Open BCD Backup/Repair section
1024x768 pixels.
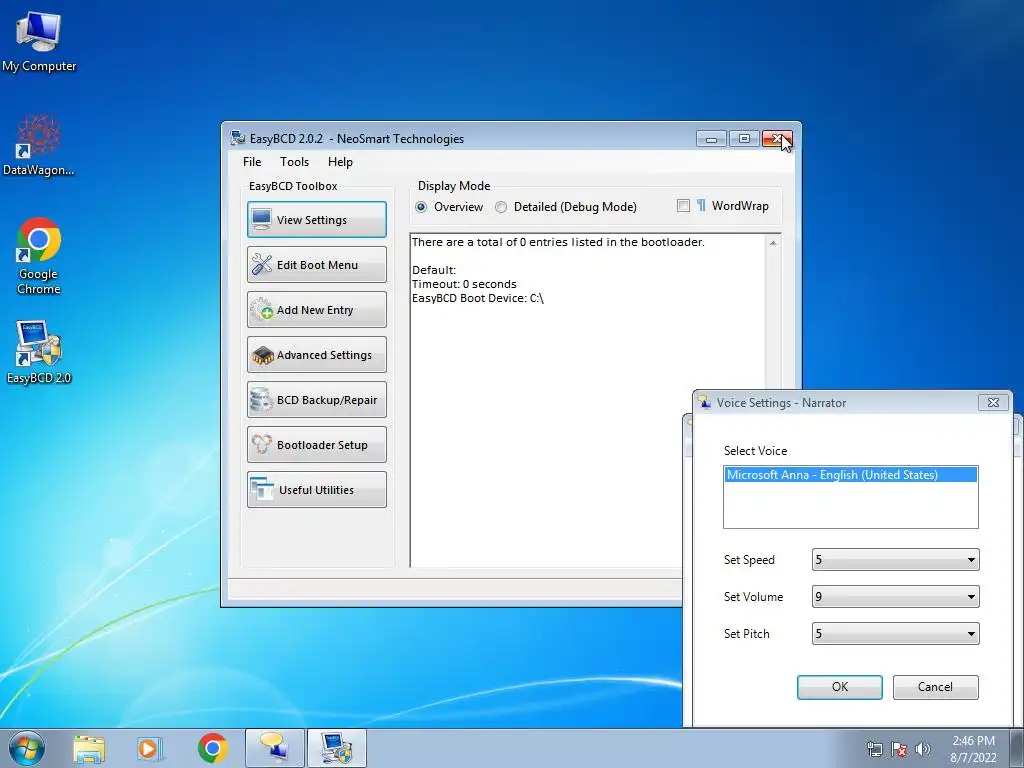coord(317,400)
